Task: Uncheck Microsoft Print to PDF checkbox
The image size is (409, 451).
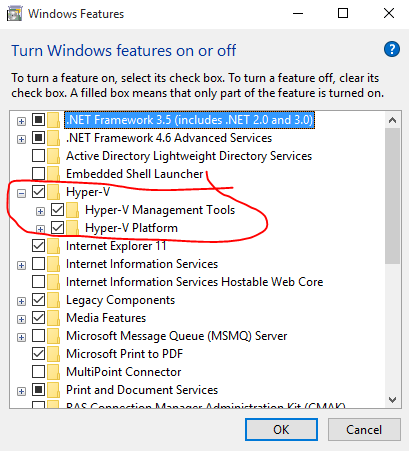Action: point(38,354)
